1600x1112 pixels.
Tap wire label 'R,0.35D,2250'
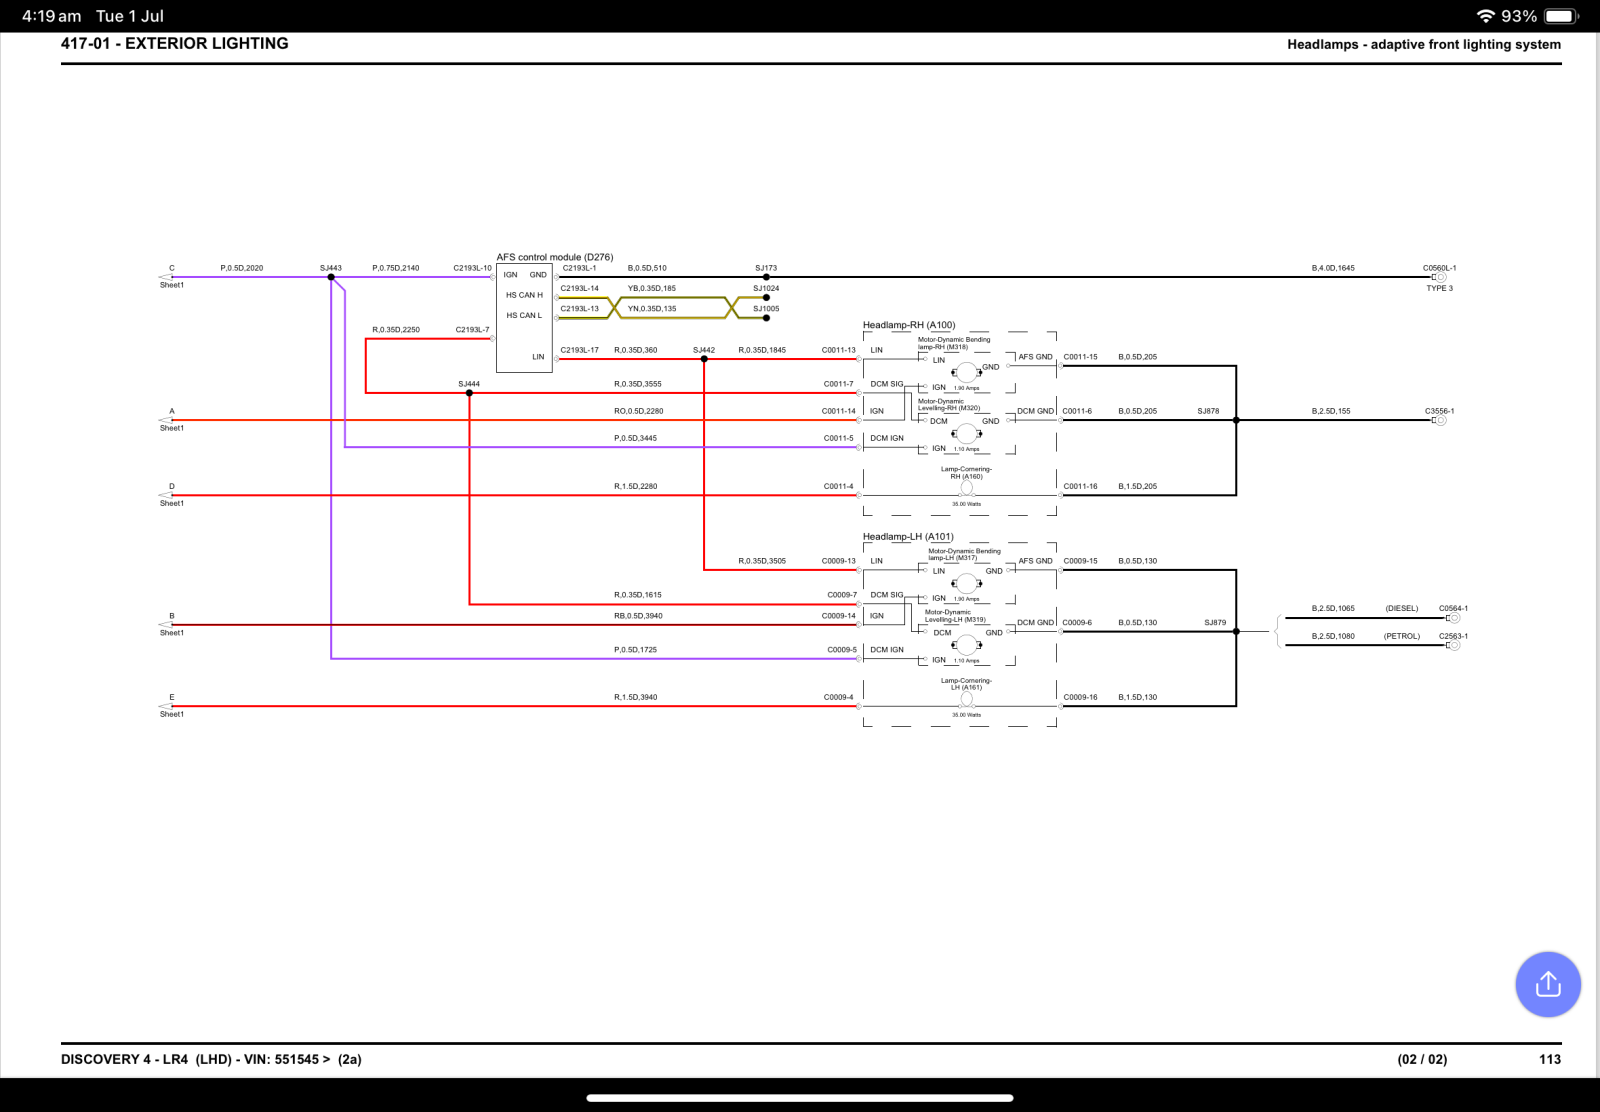(x=396, y=329)
